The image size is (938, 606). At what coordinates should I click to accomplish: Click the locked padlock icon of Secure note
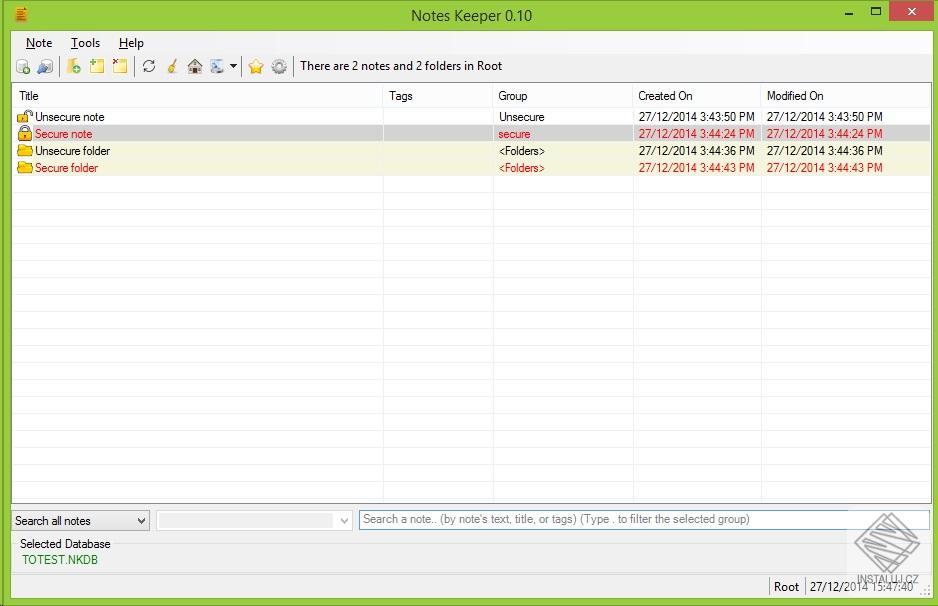(25, 133)
